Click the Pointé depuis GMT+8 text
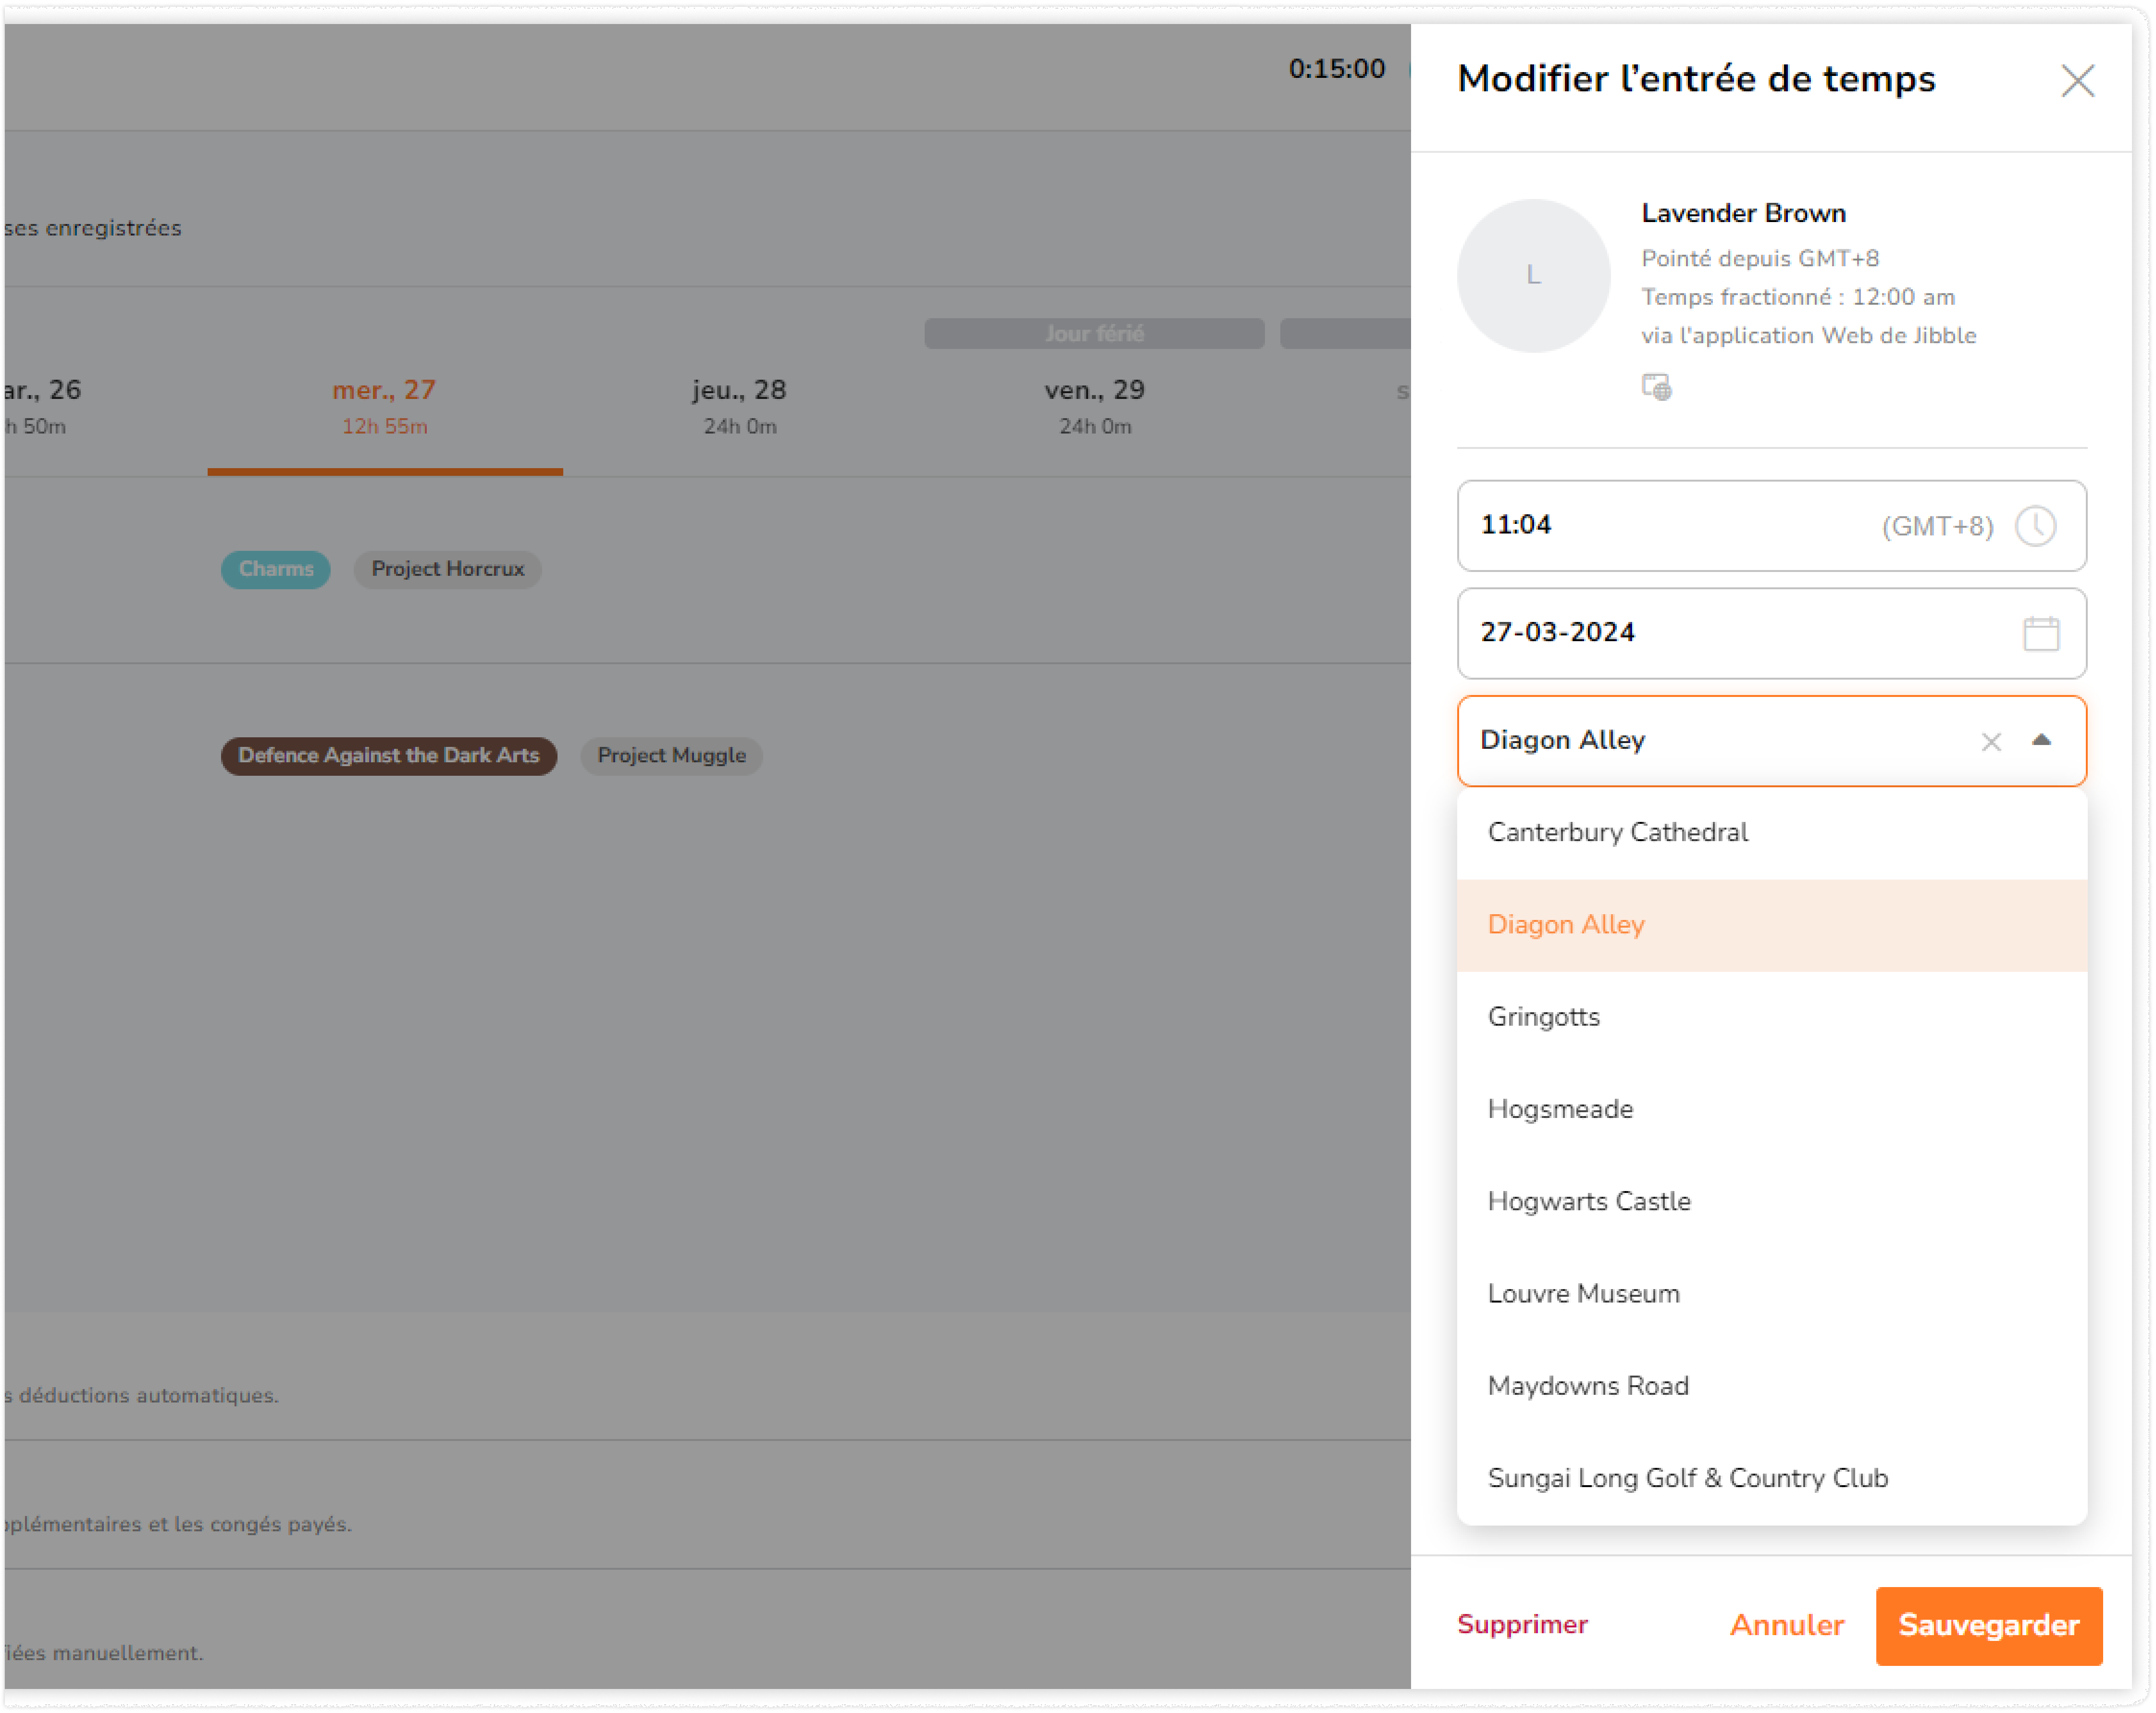 point(1760,259)
